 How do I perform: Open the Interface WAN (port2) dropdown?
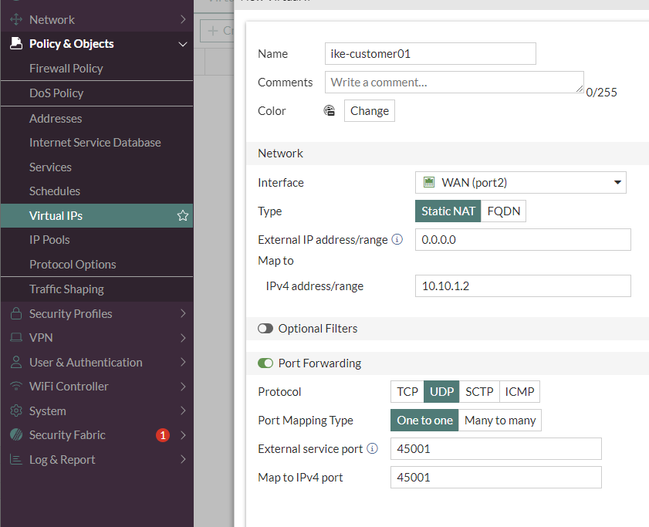(x=522, y=183)
